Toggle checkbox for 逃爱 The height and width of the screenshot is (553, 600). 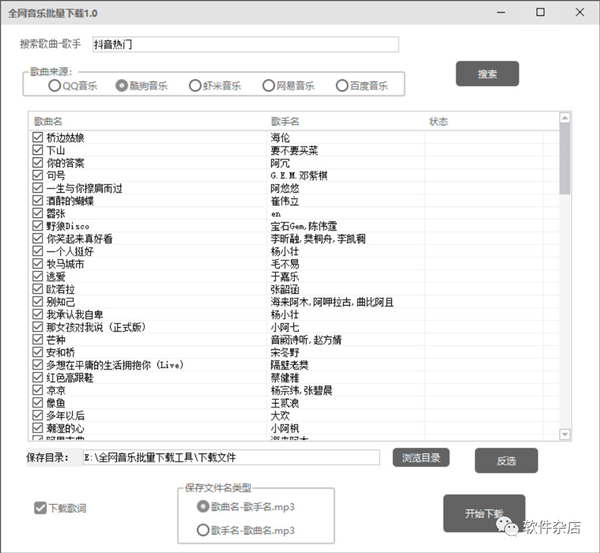pos(38,276)
